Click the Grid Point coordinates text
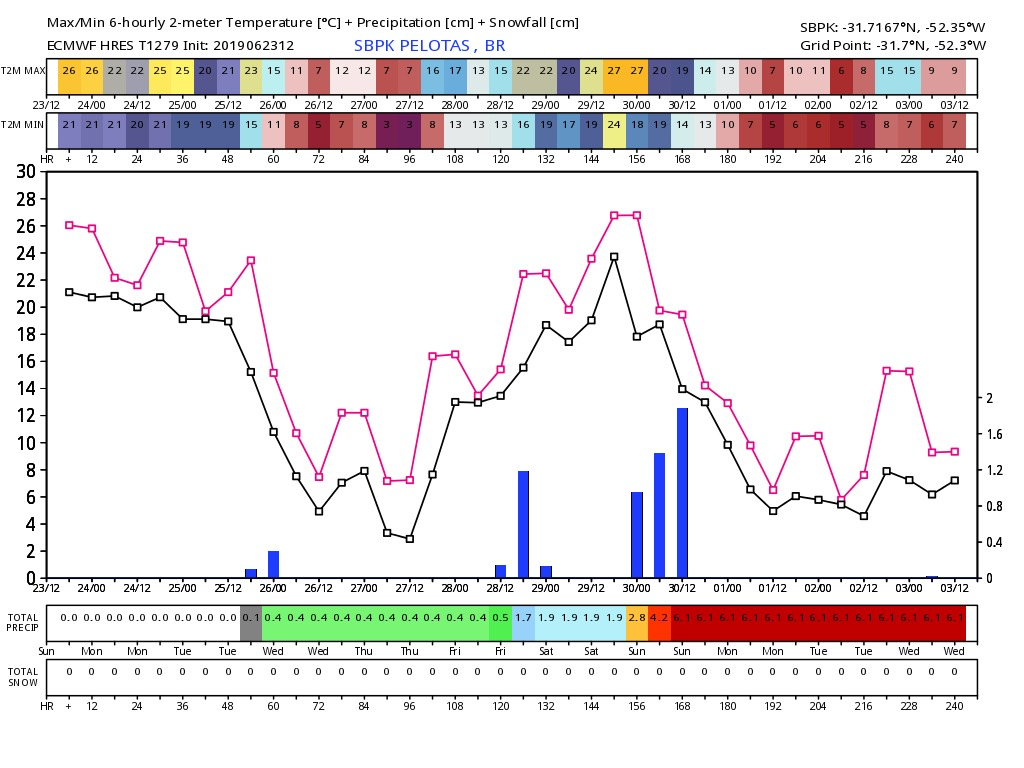The image size is (1024, 768). pos(893,46)
